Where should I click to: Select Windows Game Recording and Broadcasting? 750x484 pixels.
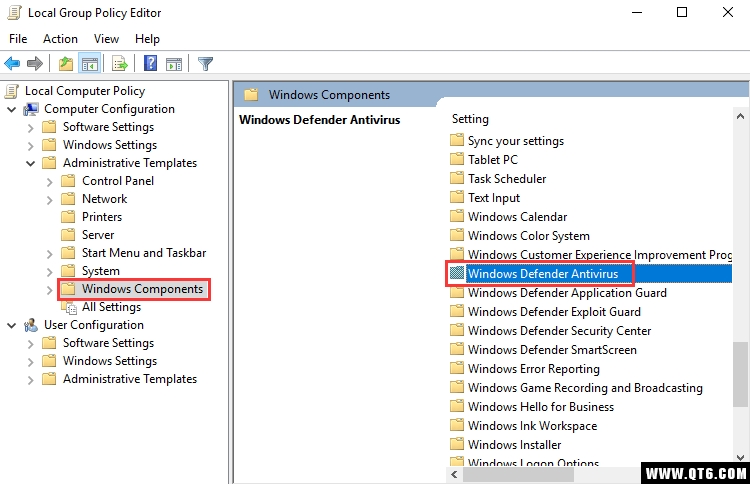585,388
